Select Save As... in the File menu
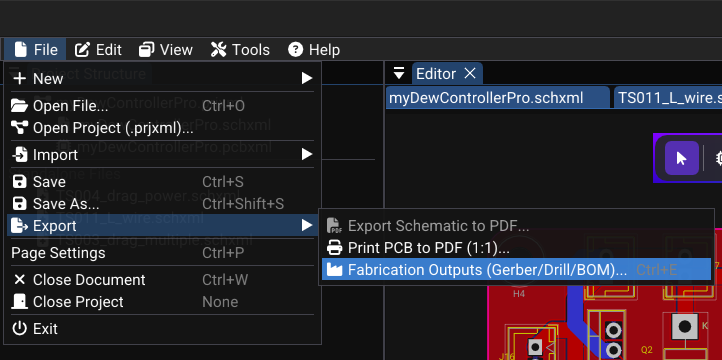The image size is (722, 360). [162, 204]
